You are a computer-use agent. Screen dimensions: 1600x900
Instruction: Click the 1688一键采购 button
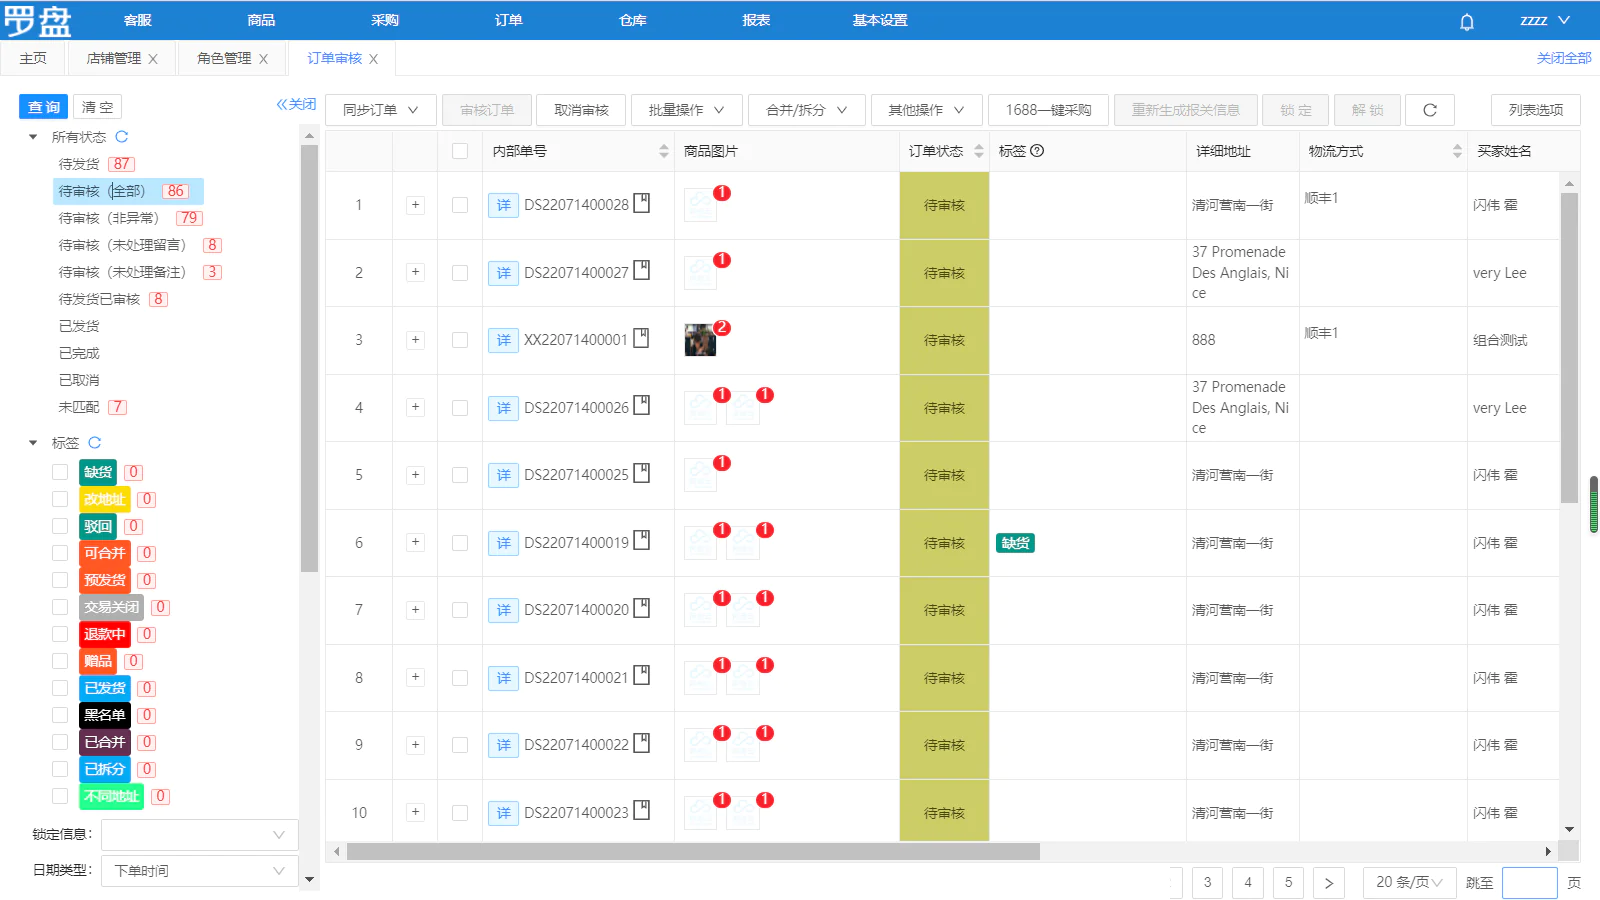pos(1048,110)
